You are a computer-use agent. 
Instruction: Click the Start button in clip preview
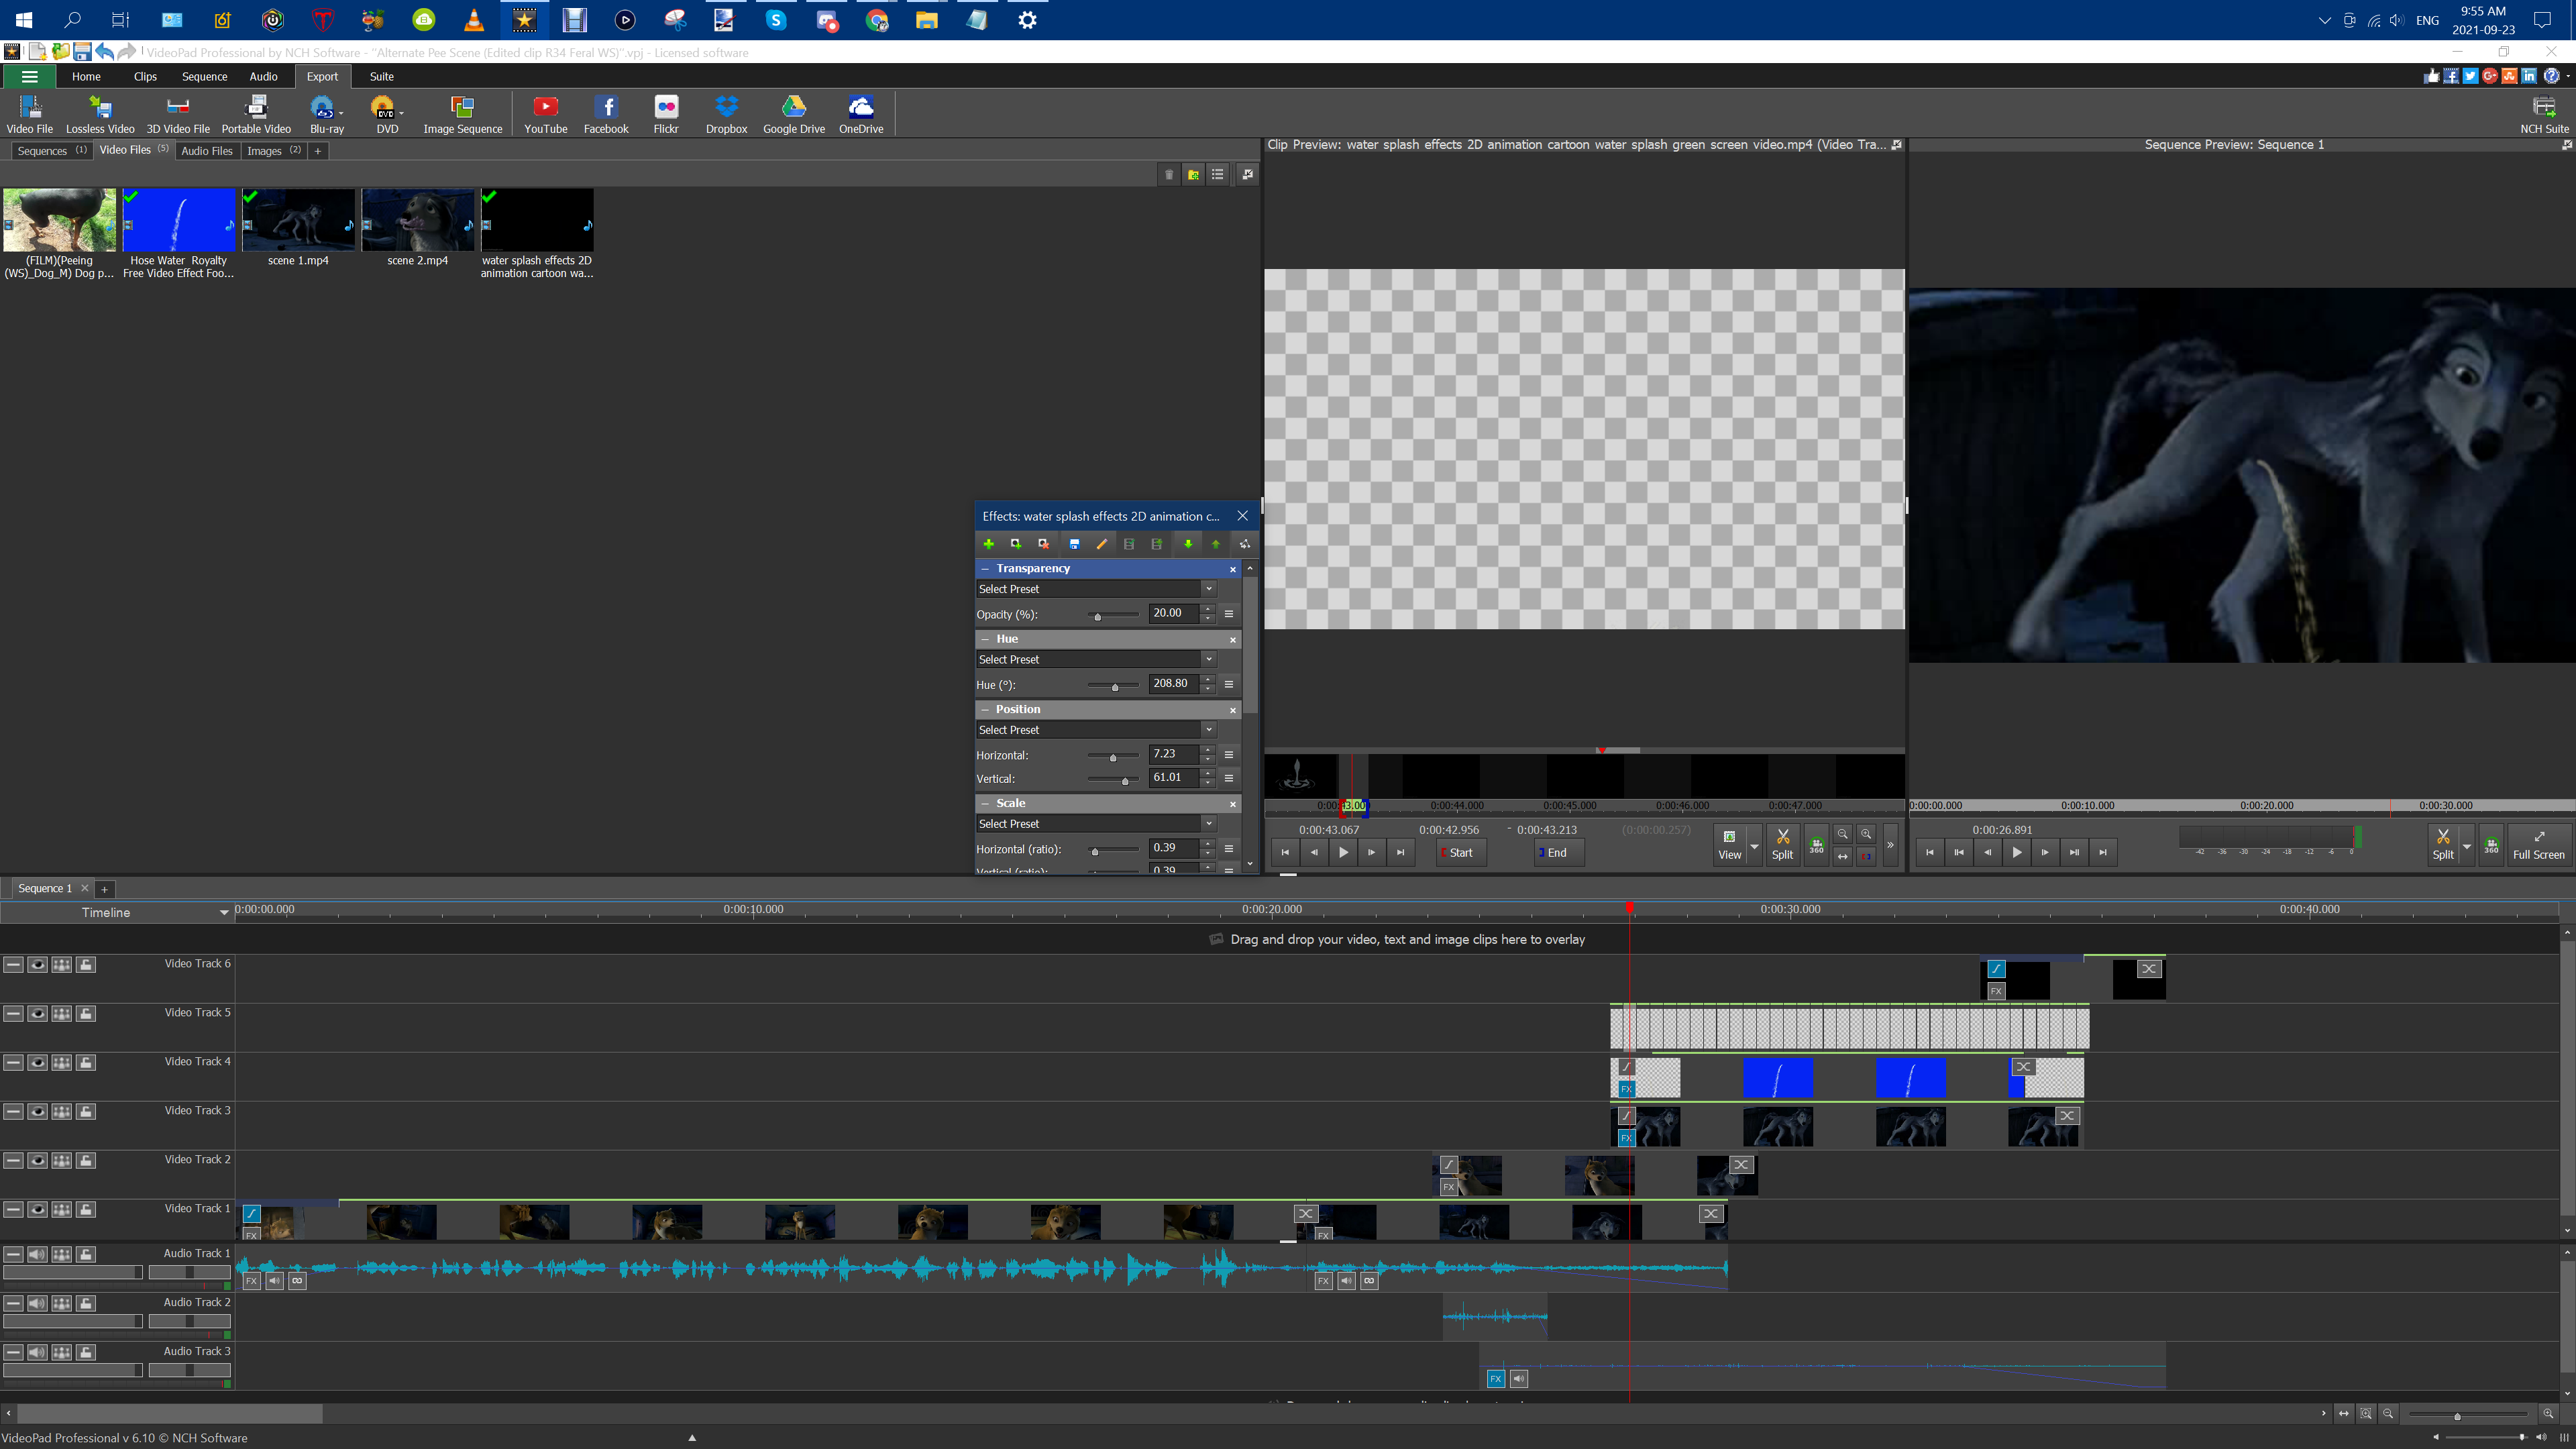tap(1460, 852)
